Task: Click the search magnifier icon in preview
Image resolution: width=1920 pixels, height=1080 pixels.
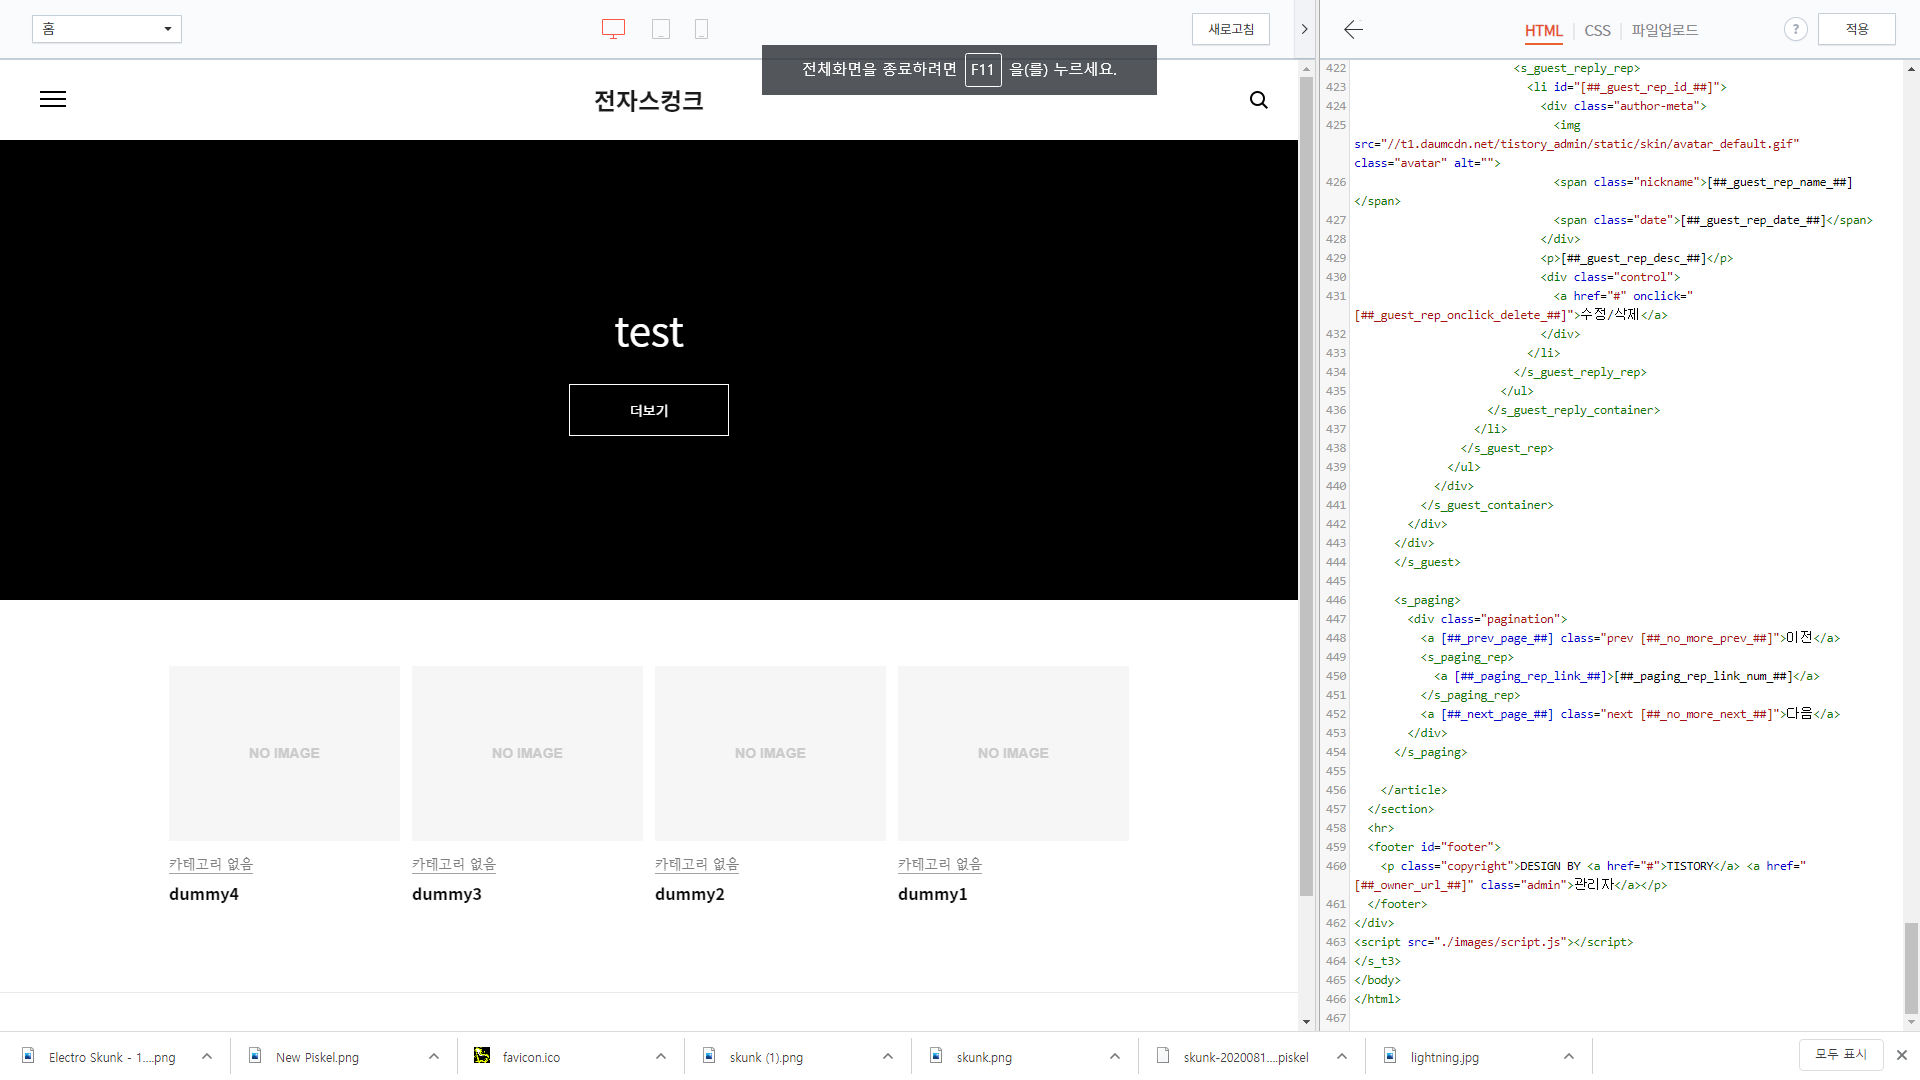Action: tap(1258, 100)
